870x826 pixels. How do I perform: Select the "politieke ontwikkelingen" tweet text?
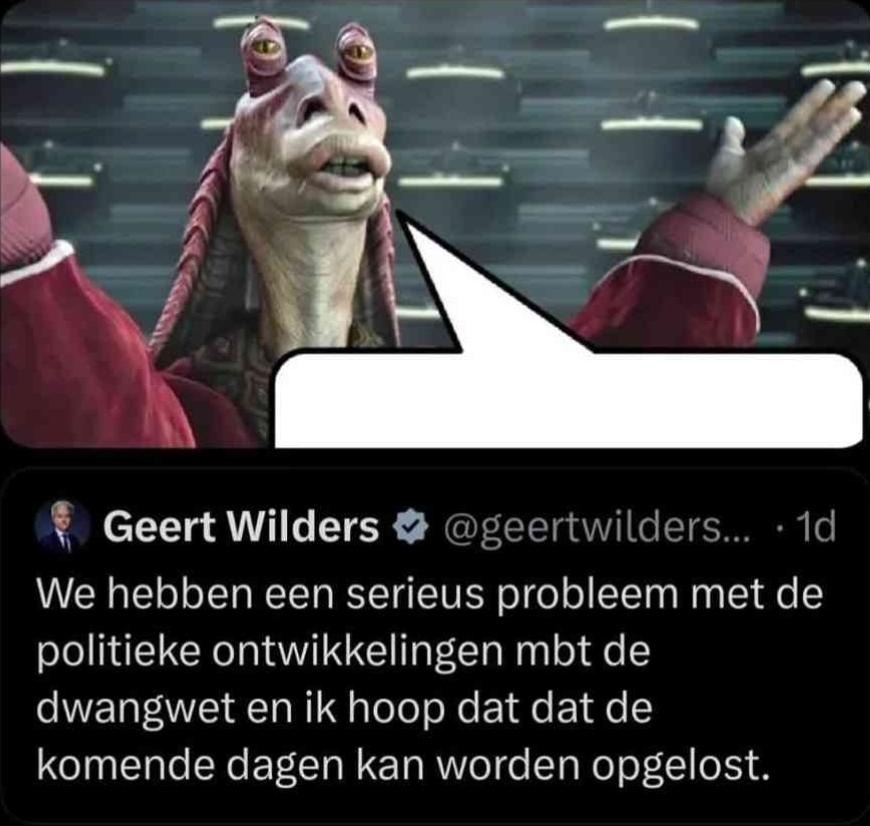(270, 653)
